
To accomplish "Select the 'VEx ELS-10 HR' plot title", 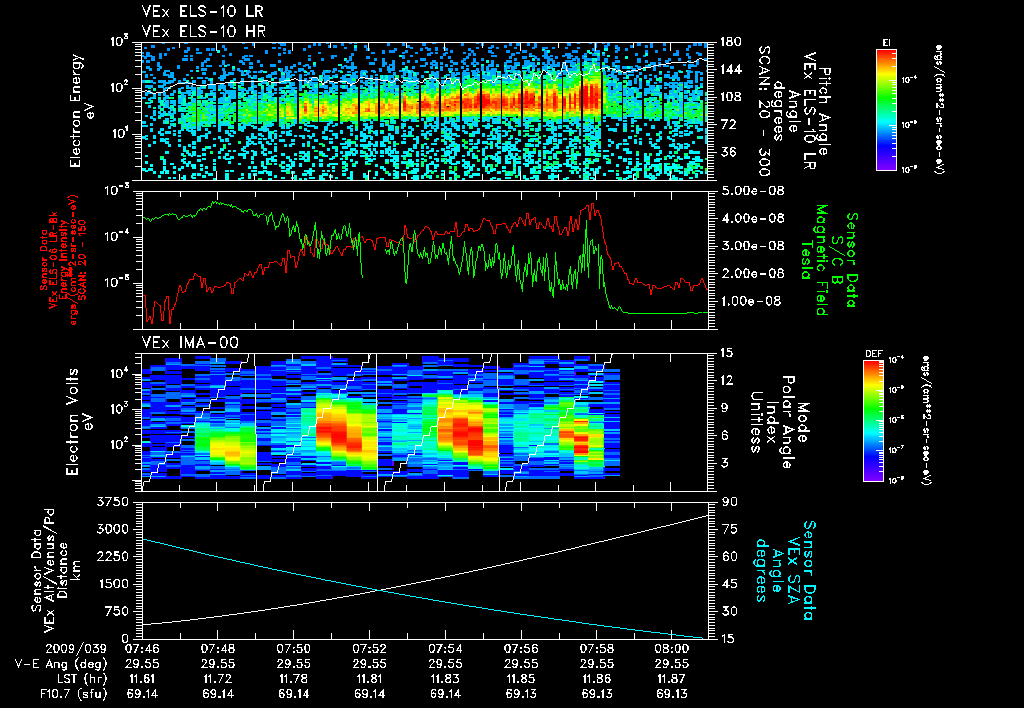I will [x=203, y=31].
